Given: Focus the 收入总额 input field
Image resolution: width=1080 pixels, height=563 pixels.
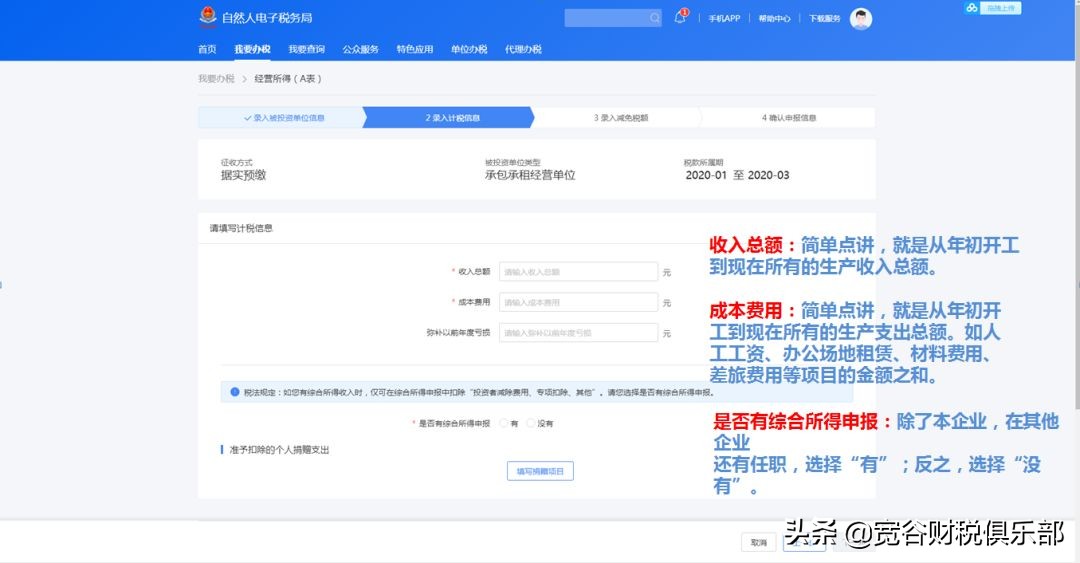Looking at the screenshot, I should (578, 272).
